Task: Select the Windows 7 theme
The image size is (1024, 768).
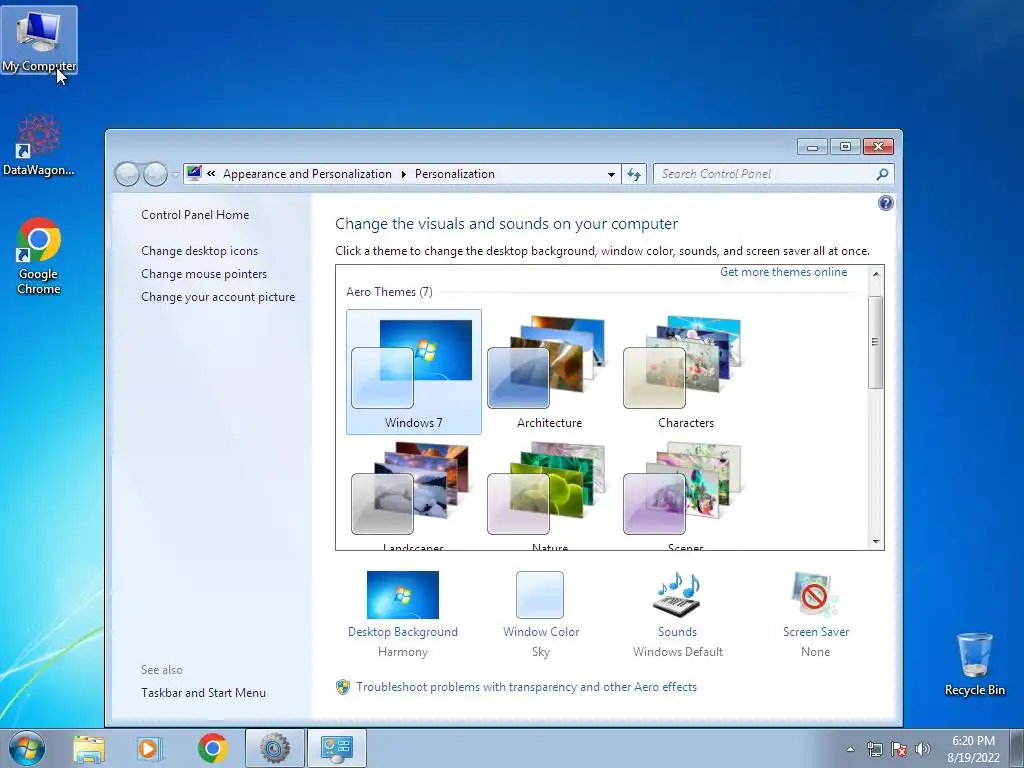Action: [413, 372]
